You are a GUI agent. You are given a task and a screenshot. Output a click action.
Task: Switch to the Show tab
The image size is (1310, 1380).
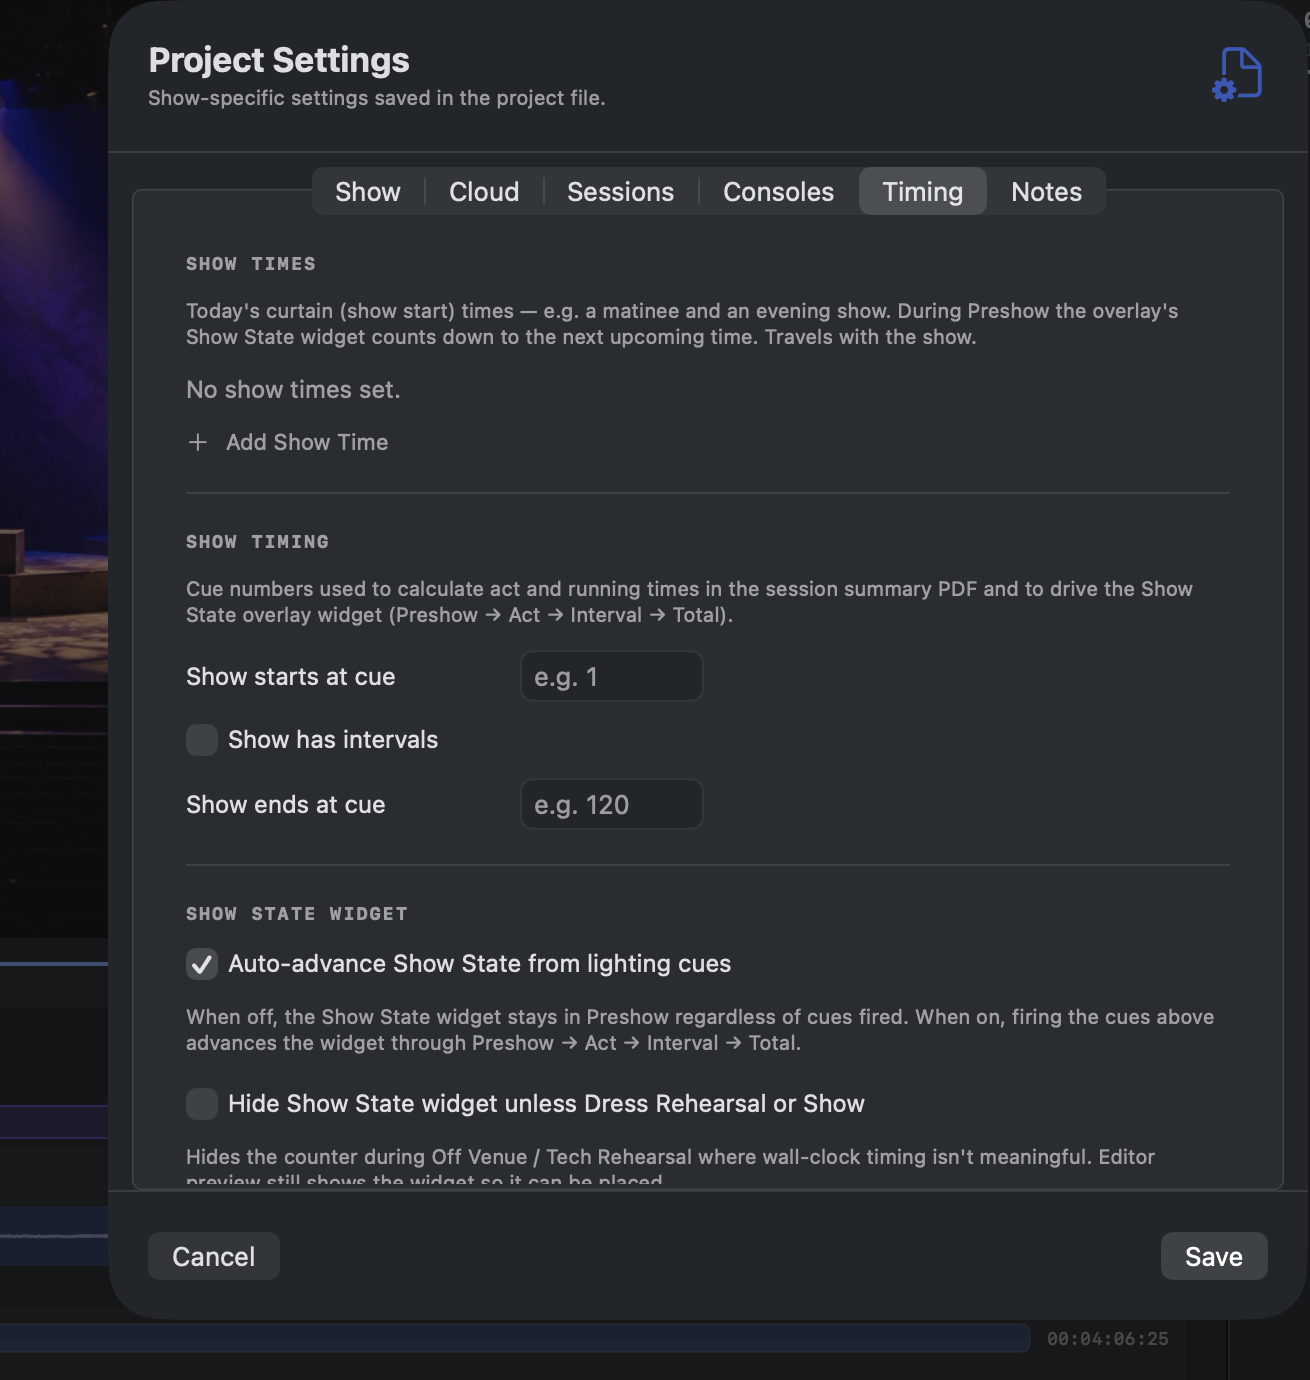[368, 191]
